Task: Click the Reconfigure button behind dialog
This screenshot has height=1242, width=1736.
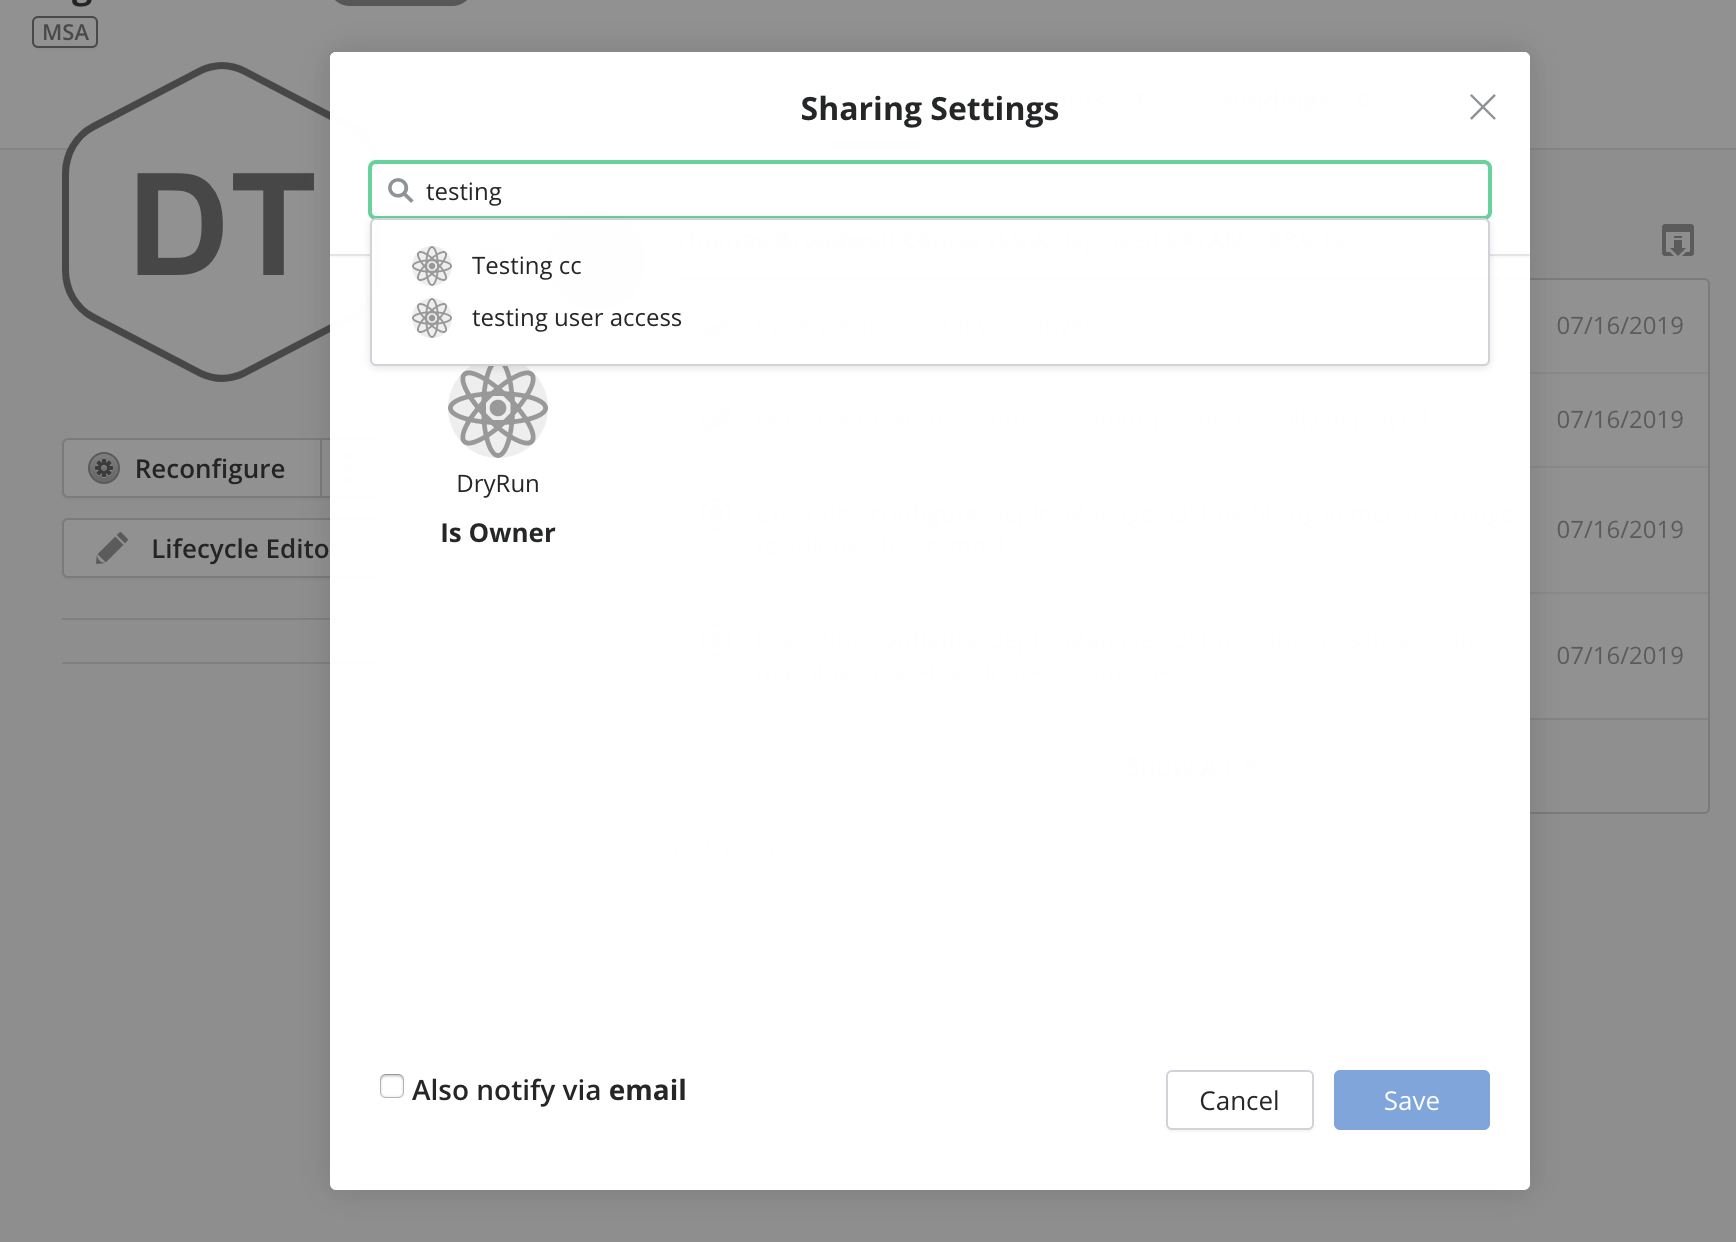Action: coord(192,468)
